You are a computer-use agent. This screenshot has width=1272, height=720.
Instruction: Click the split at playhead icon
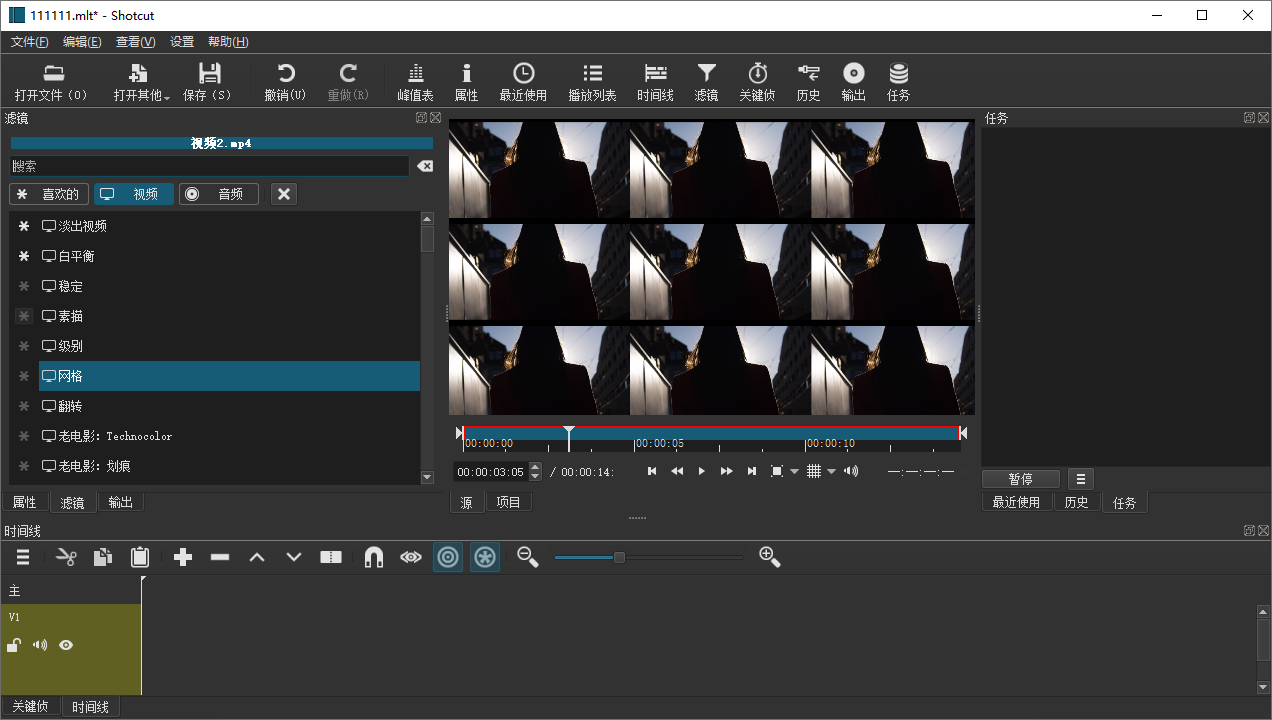tap(331, 557)
